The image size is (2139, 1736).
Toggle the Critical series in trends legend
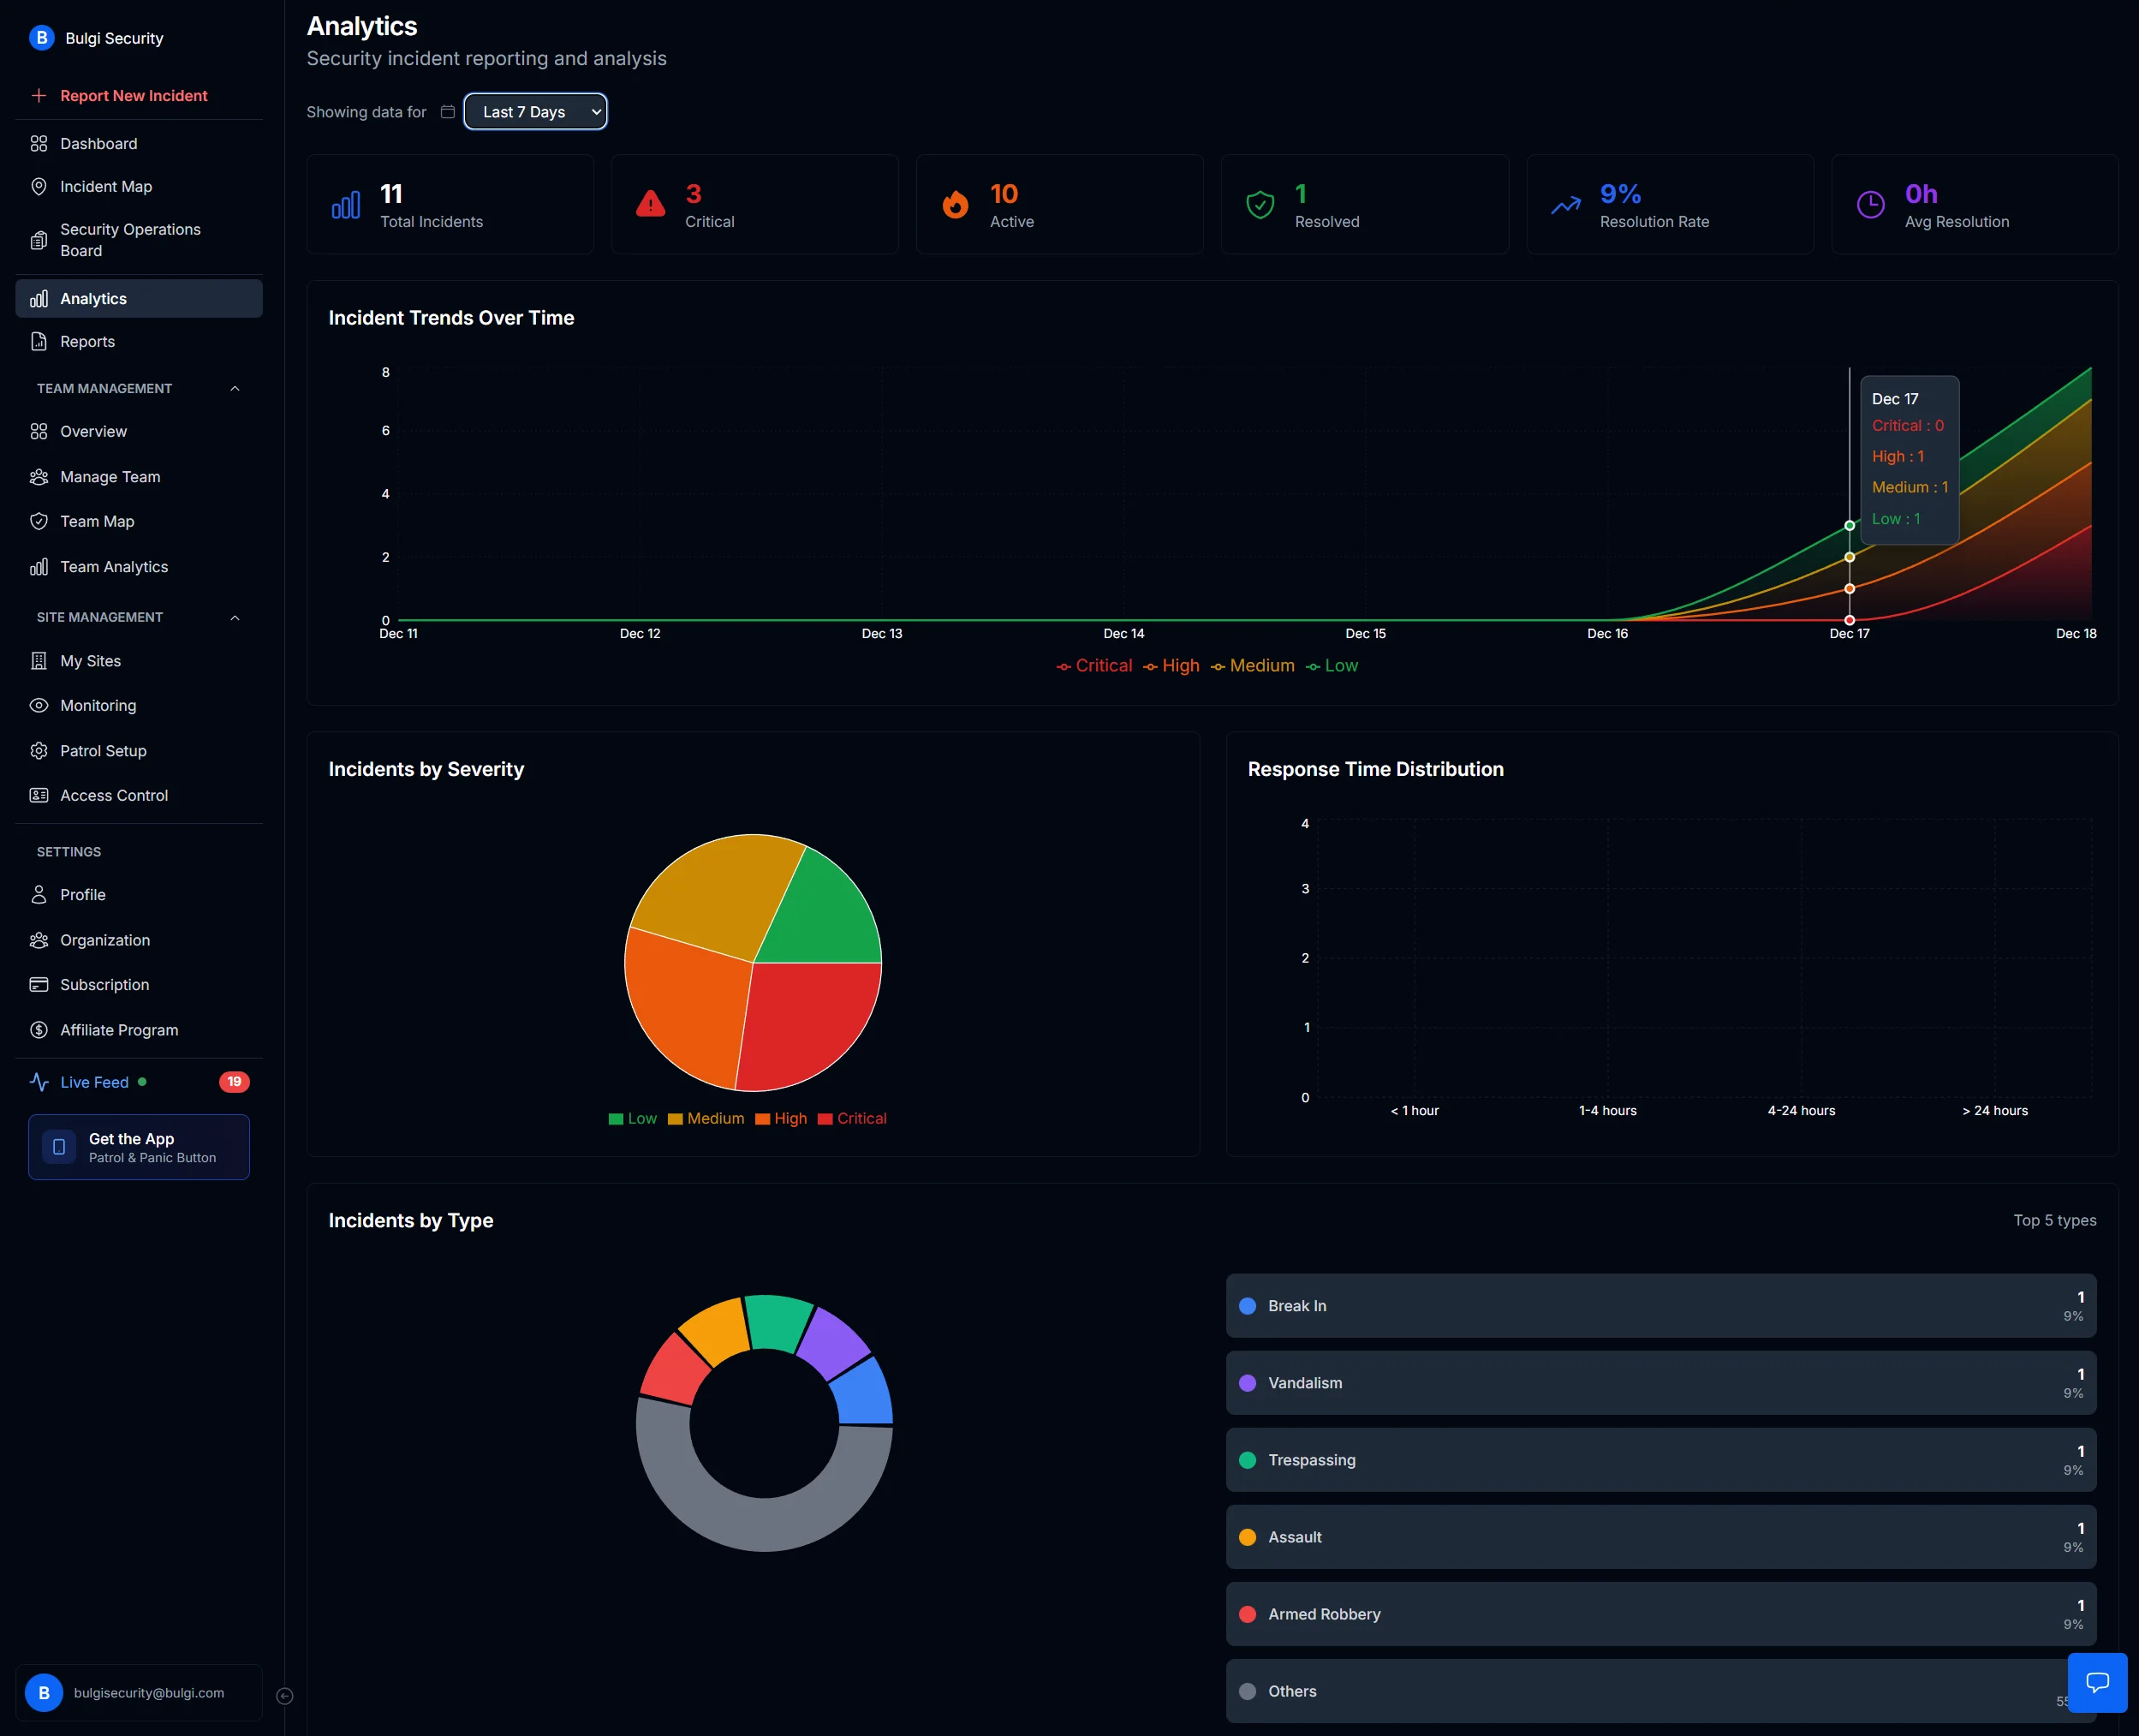click(x=1094, y=665)
